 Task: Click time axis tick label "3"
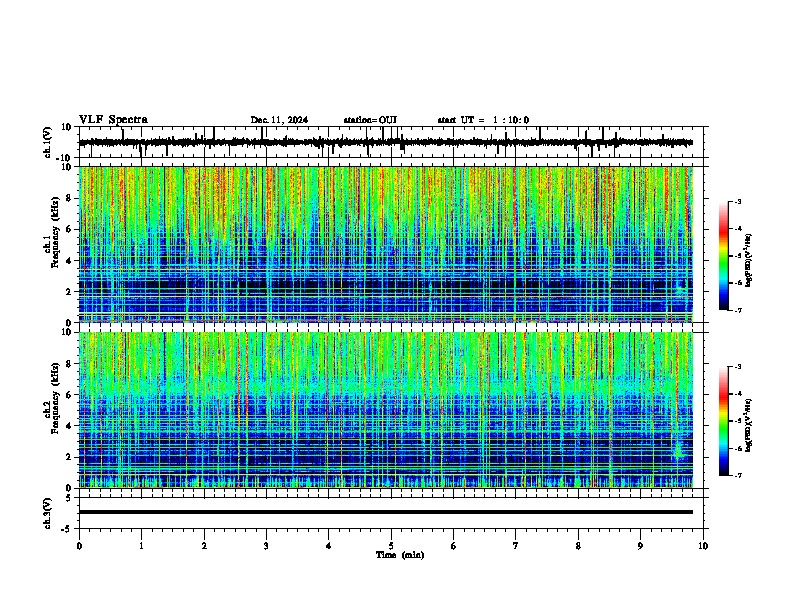[x=266, y=546]
